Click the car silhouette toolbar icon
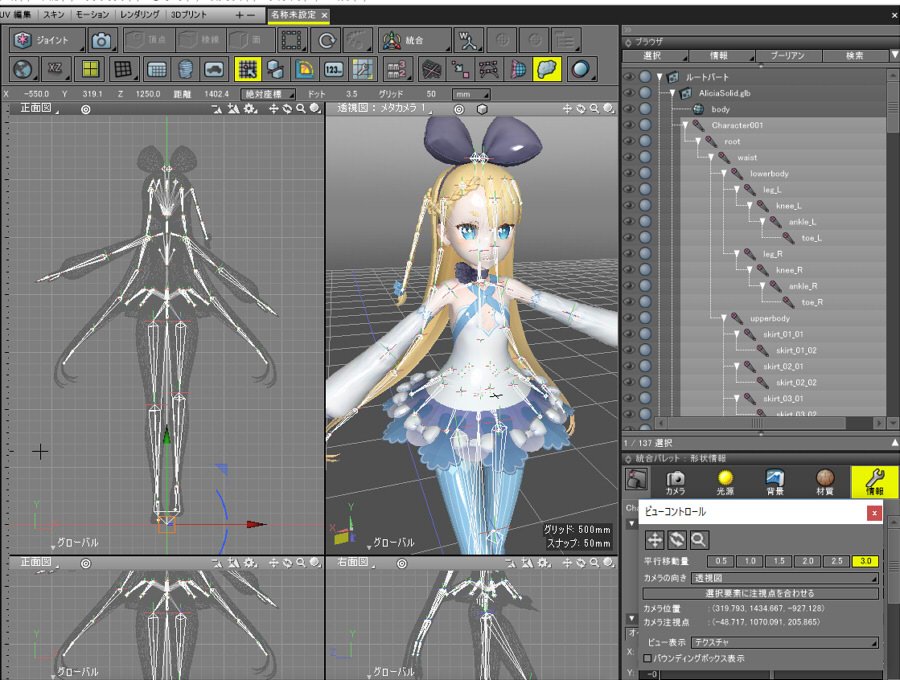 (x=214, y=69)
